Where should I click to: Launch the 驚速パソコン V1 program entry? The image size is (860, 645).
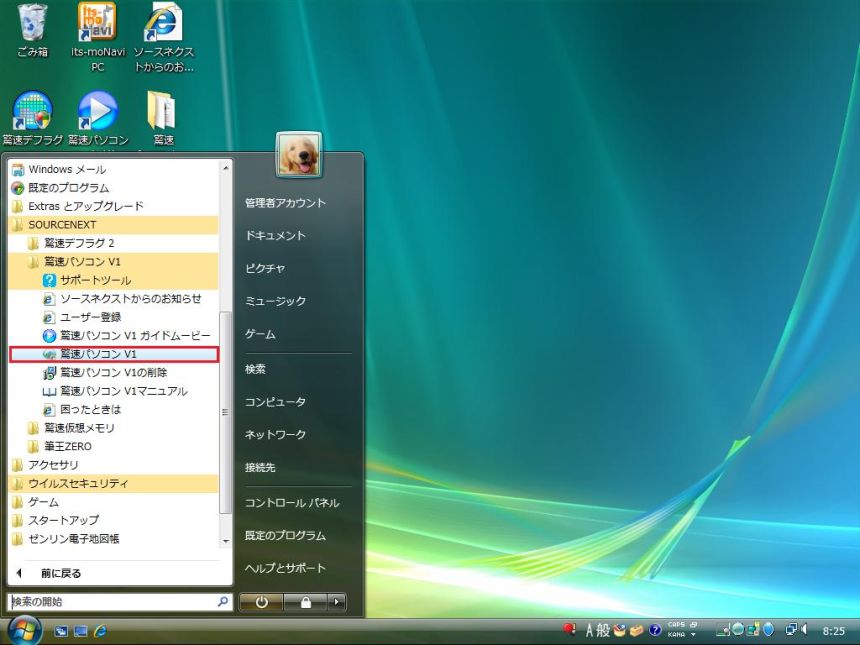tap(114, 354)
